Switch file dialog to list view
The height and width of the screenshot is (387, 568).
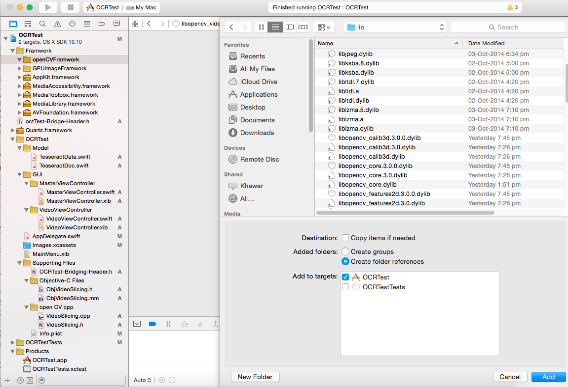275,27
